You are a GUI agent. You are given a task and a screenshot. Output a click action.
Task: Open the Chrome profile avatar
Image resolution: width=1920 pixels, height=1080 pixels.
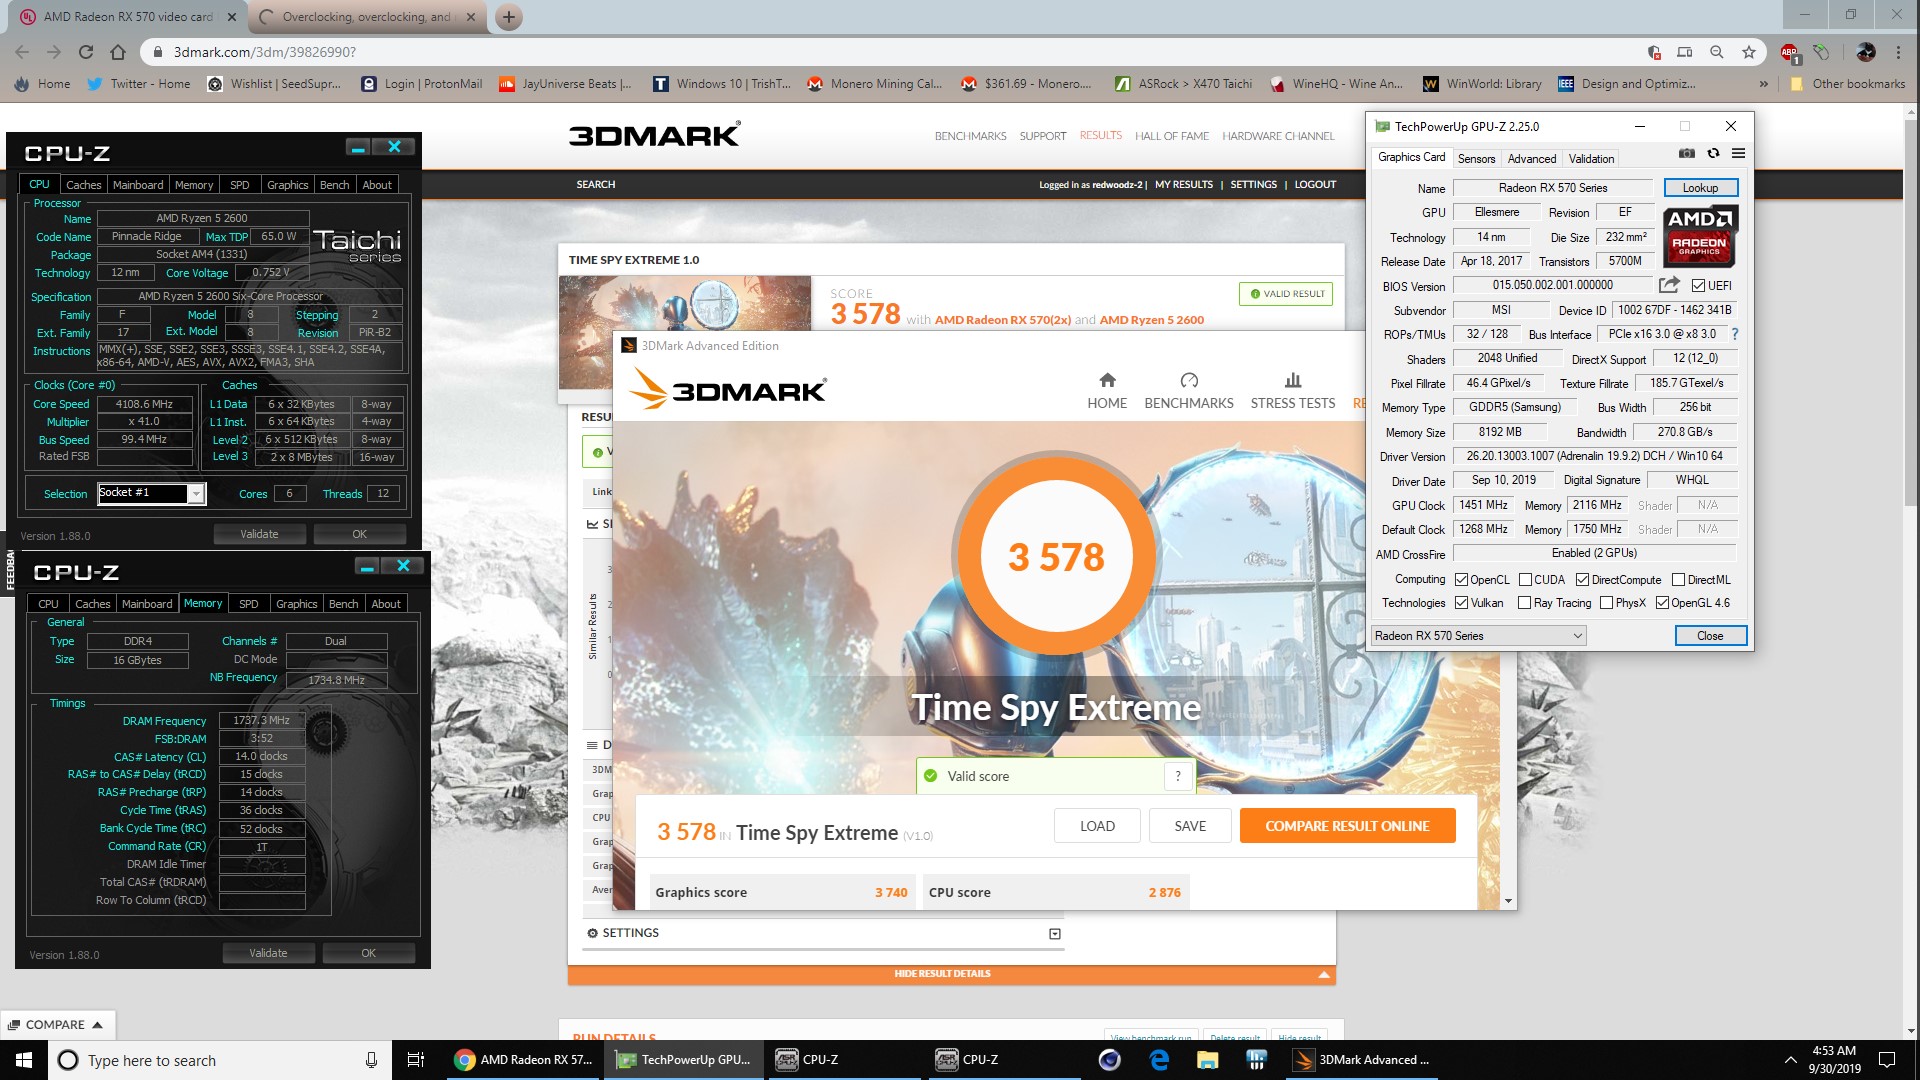[x=1866, y=52]
